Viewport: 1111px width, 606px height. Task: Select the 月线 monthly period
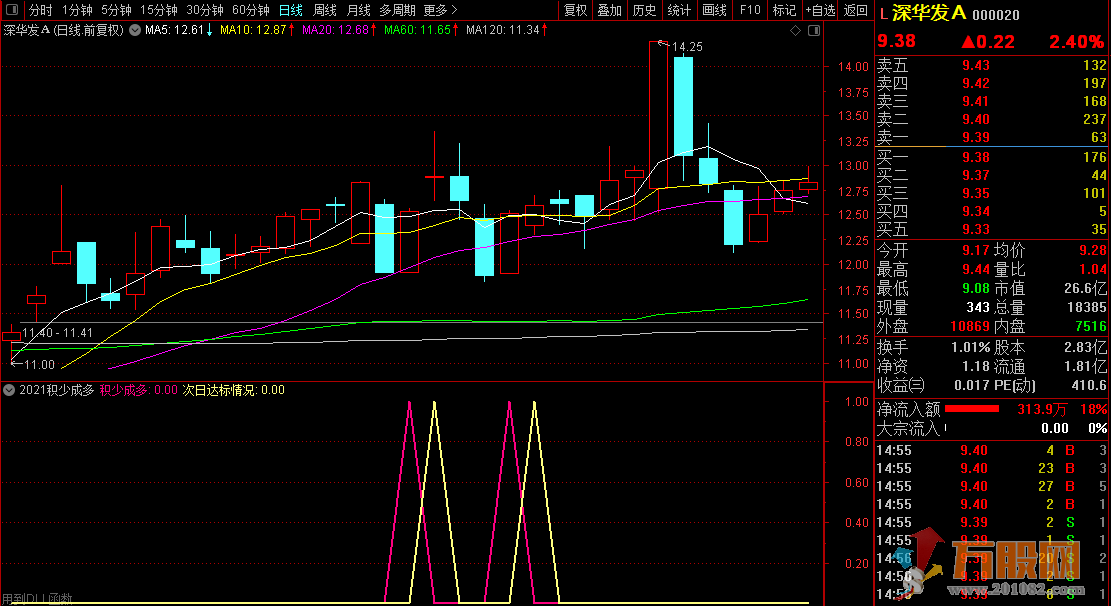pos(358,10)
